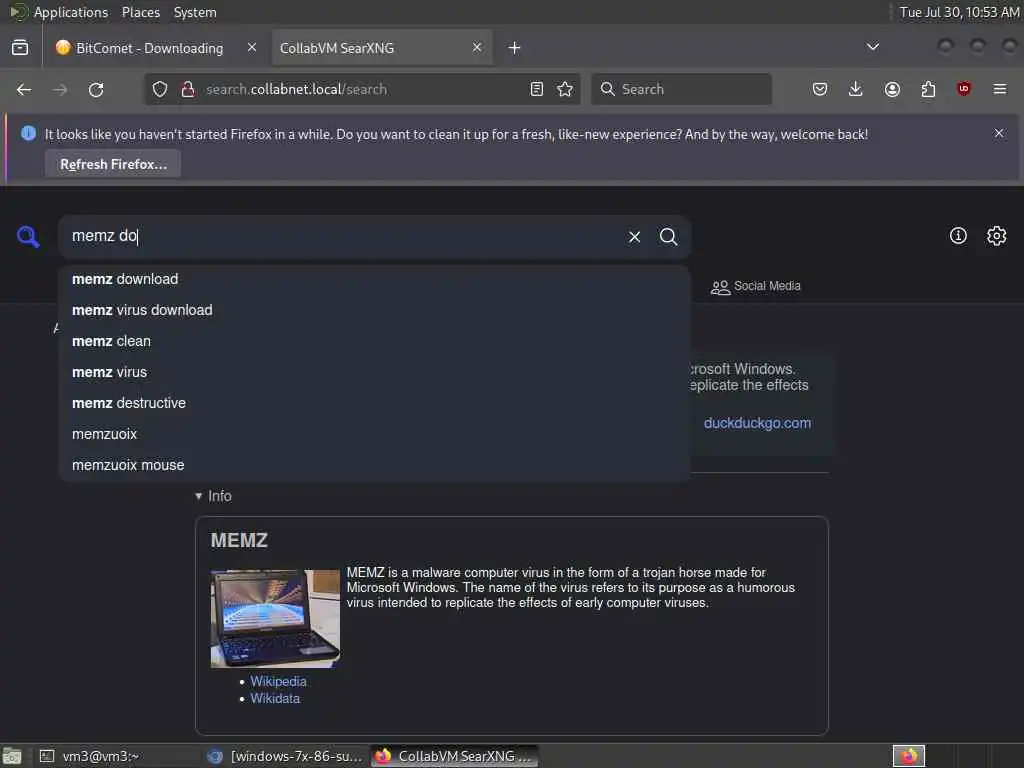Open tracking protection shield icon
Screen dimensions: 1024x768
160,89
